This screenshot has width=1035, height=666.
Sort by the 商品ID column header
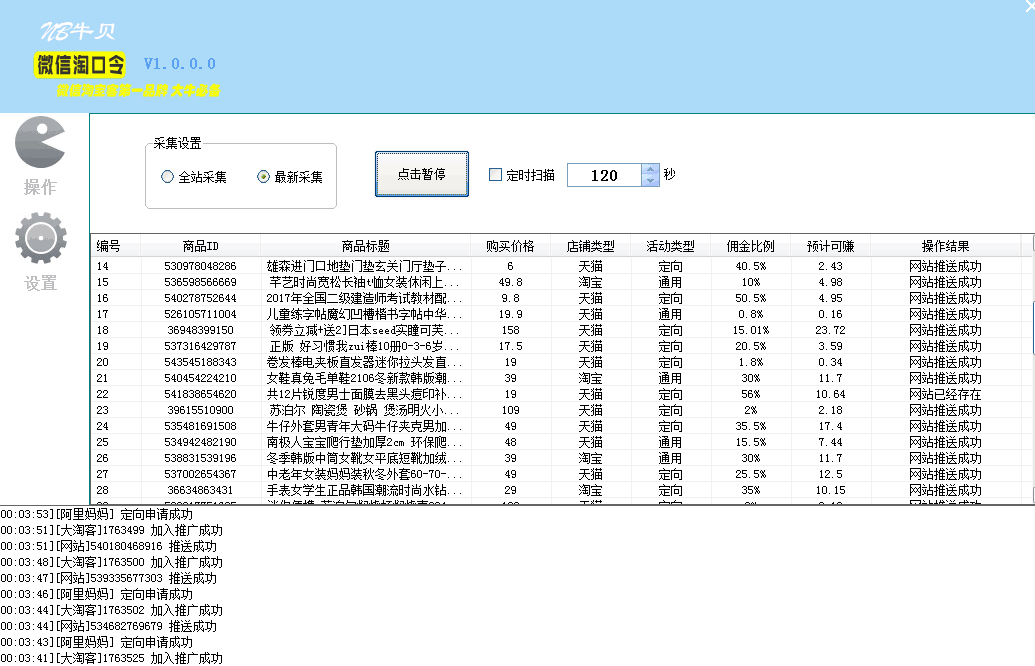point(201,246)
